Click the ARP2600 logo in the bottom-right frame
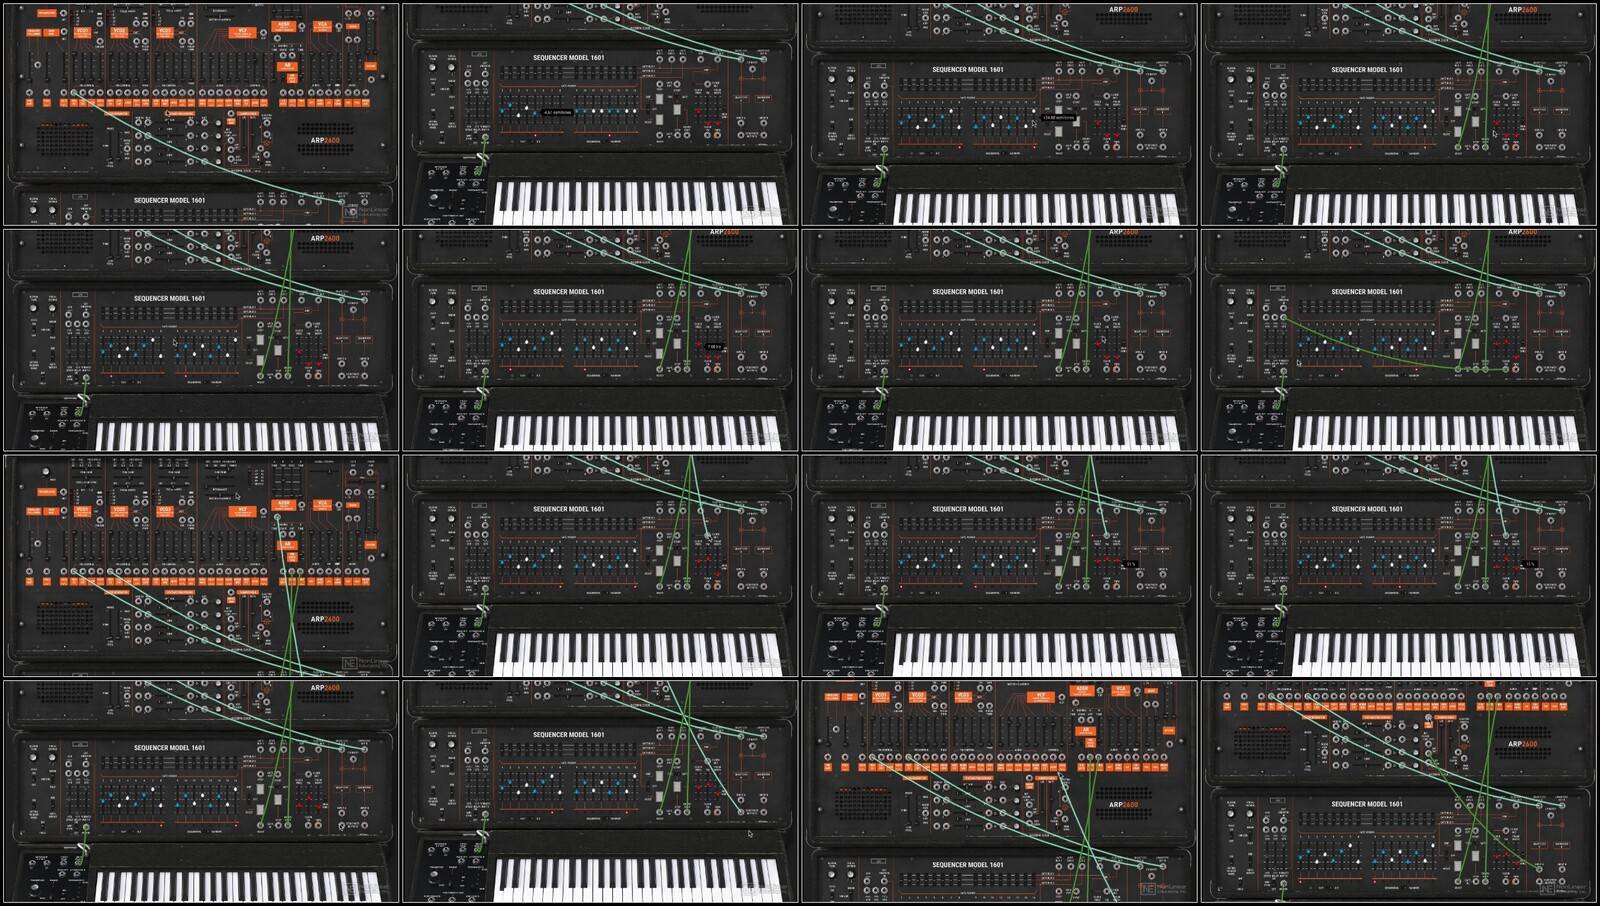 1522,744
